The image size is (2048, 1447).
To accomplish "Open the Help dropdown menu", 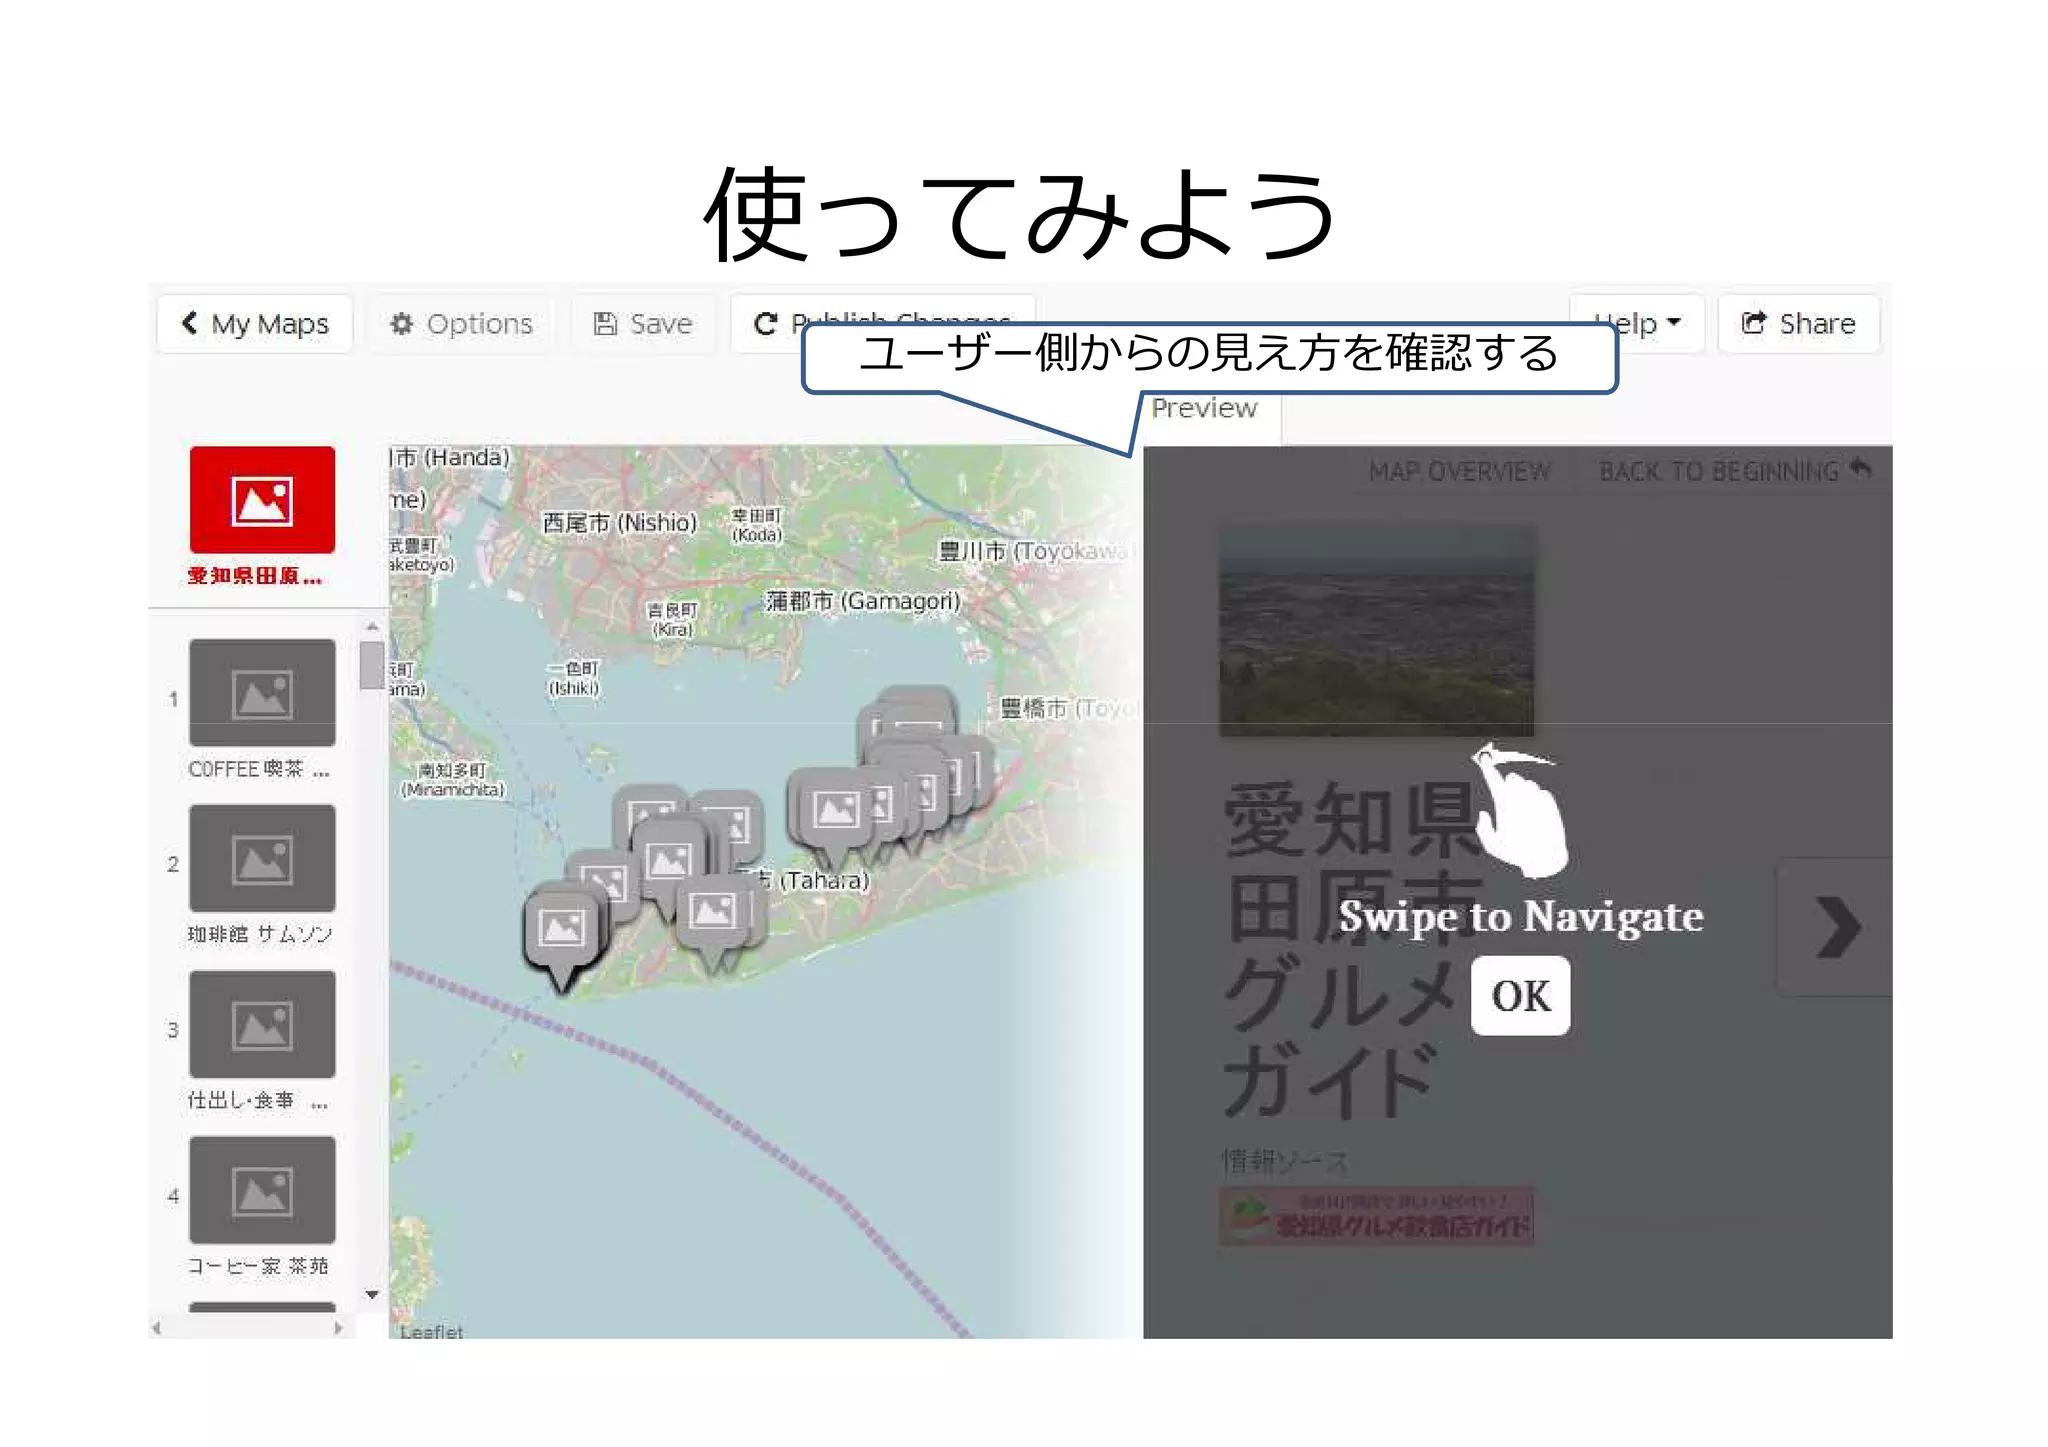I will click(x=1636, y=324).
